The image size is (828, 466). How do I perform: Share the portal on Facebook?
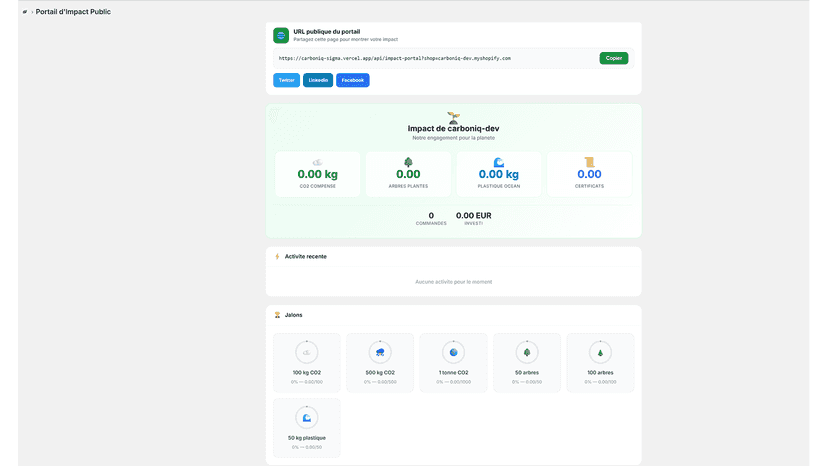pyautogui.click(x=353, y=80)
